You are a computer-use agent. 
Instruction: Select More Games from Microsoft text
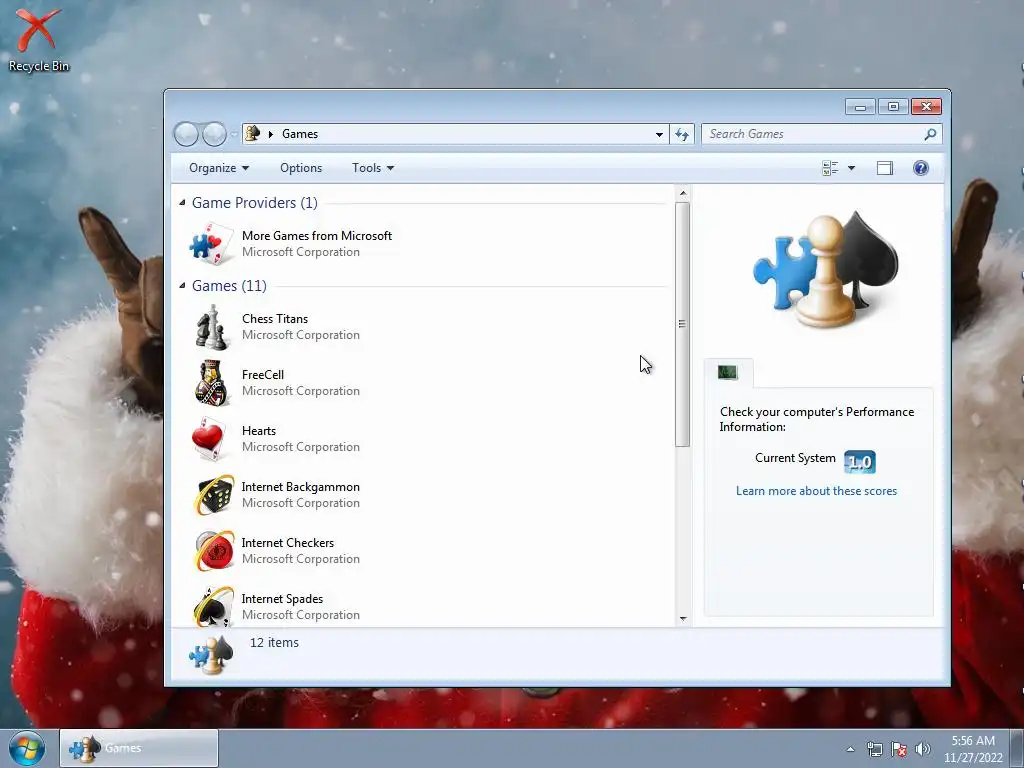pos(317,236)
